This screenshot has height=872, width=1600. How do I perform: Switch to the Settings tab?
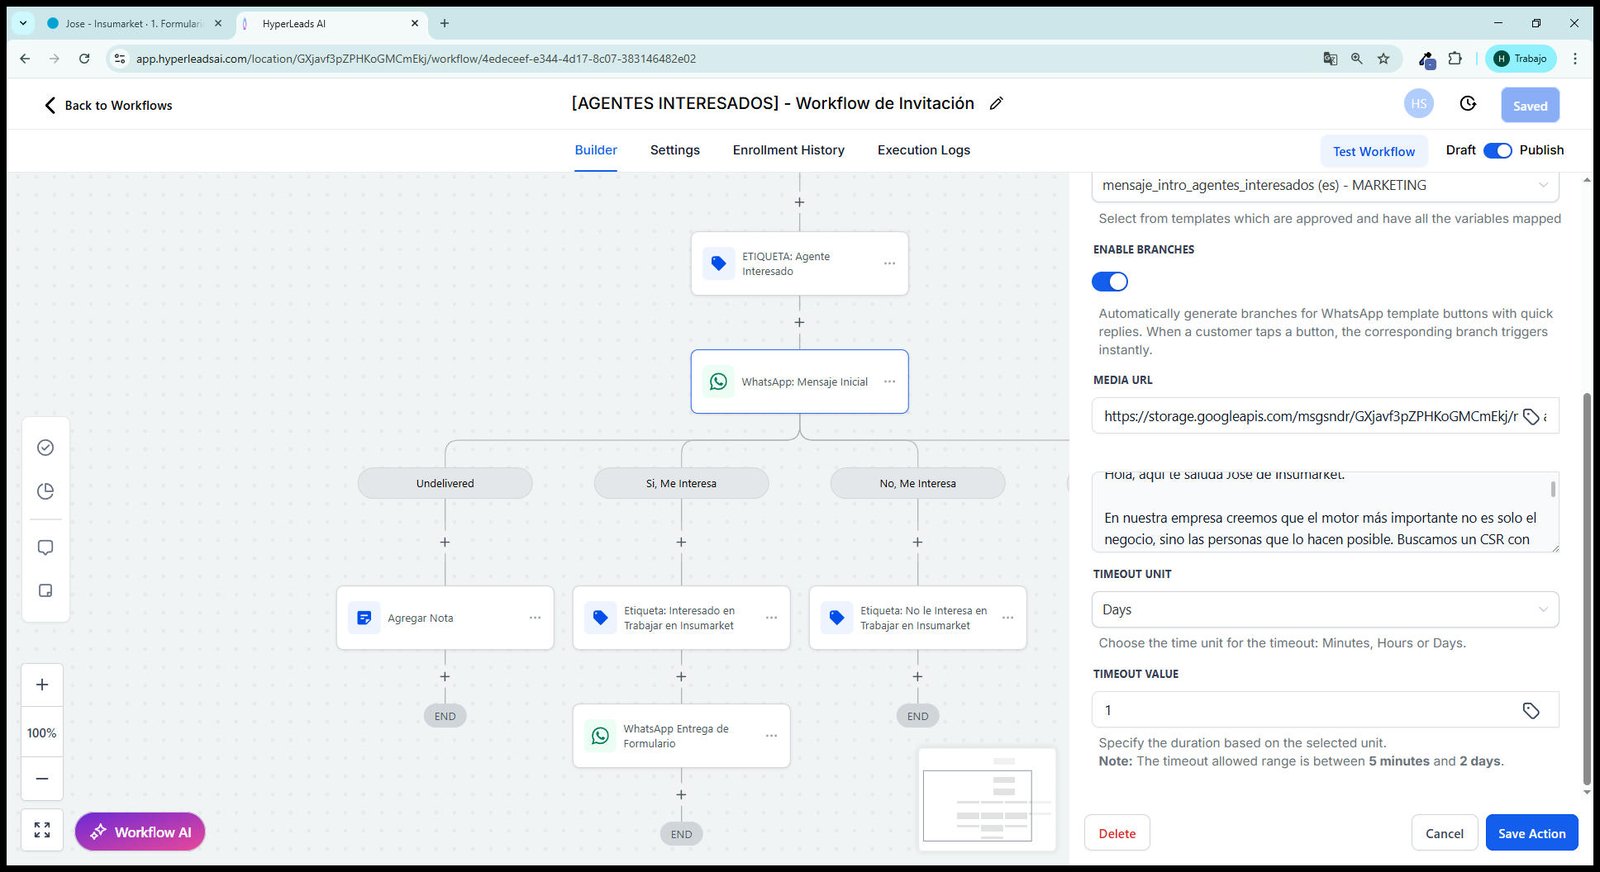675,150
